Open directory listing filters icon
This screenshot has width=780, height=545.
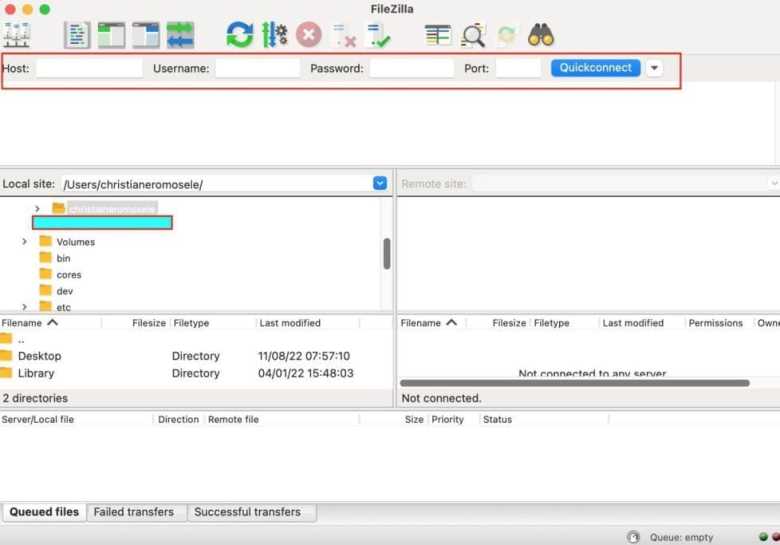tap(438, 35)
